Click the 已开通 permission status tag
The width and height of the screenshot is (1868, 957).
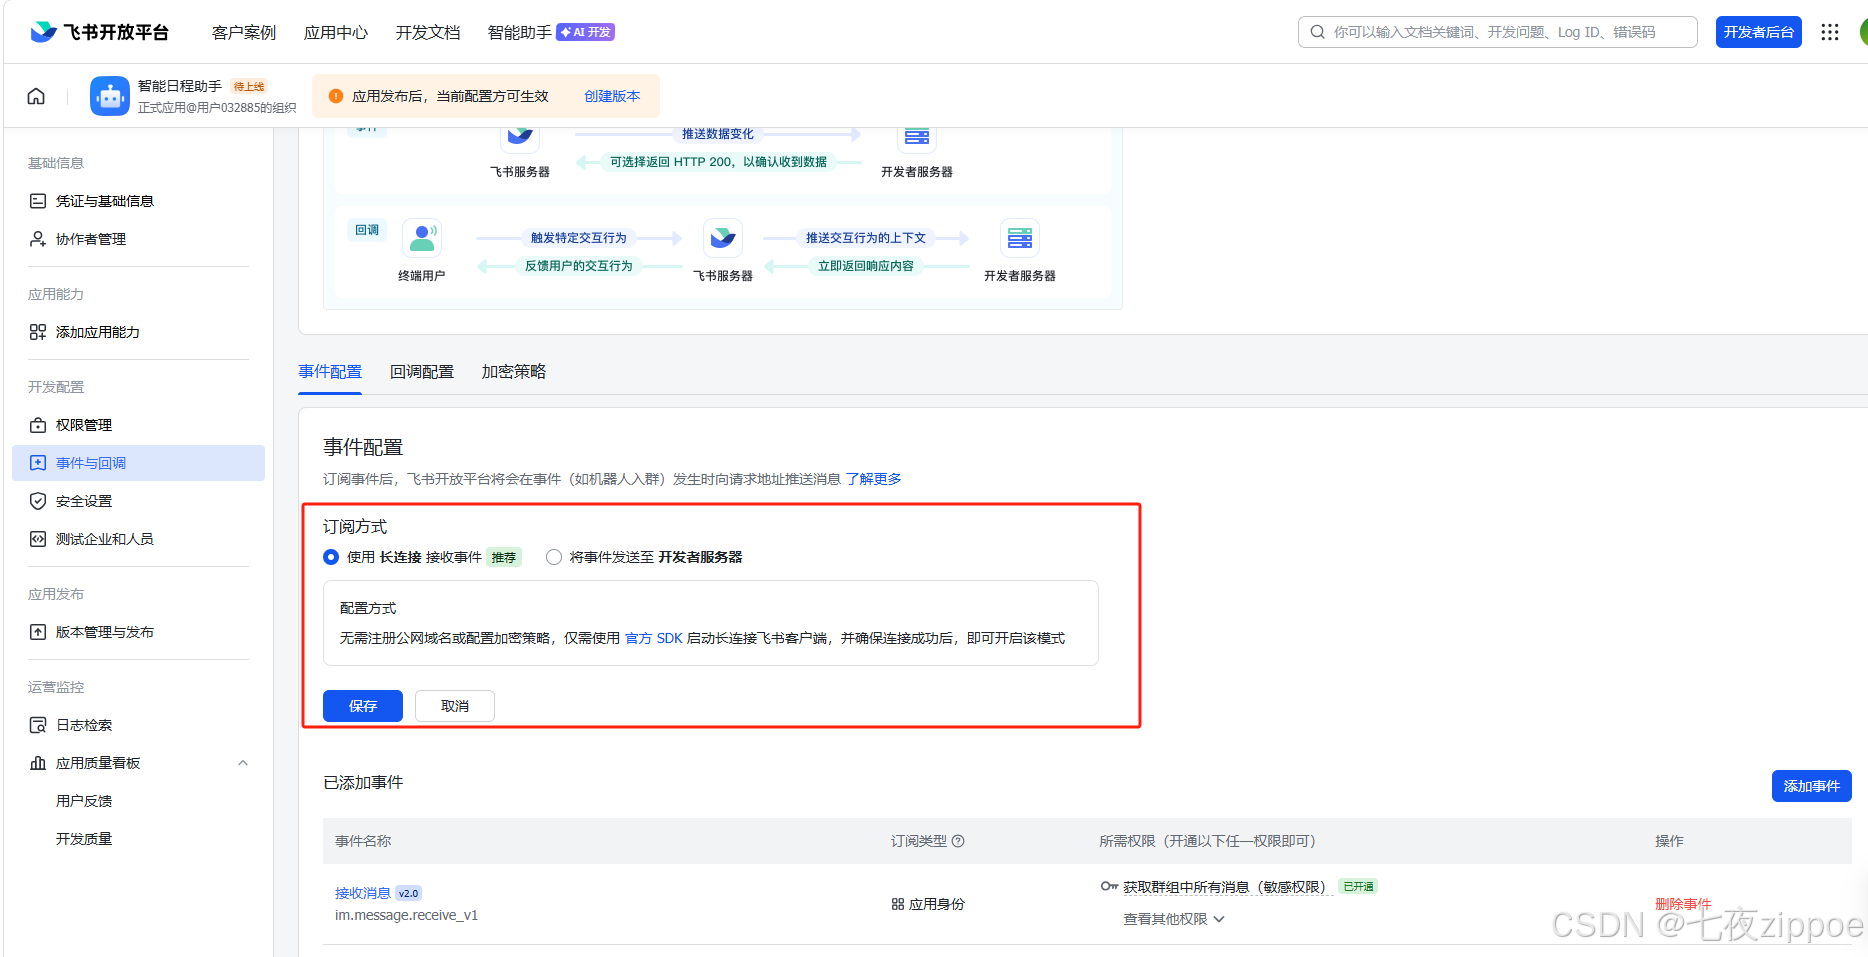coord(1358,886)
